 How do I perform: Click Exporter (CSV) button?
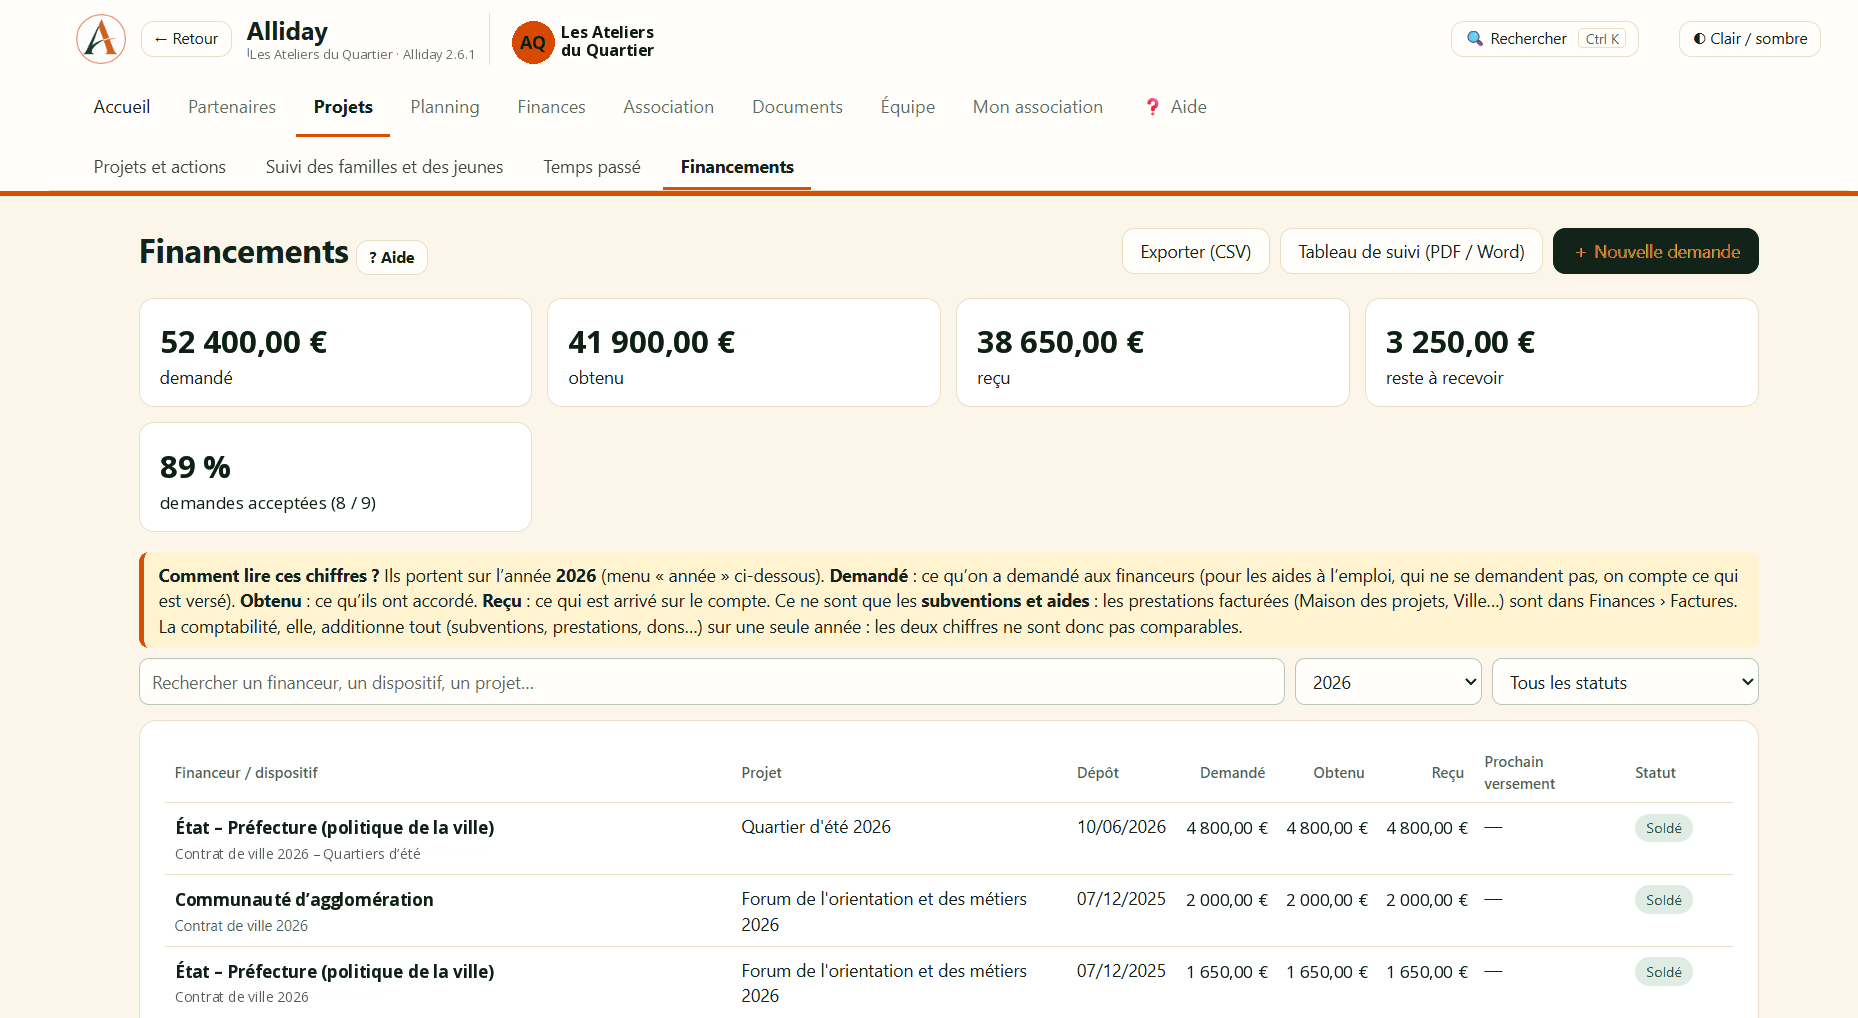pos(1196,251)
